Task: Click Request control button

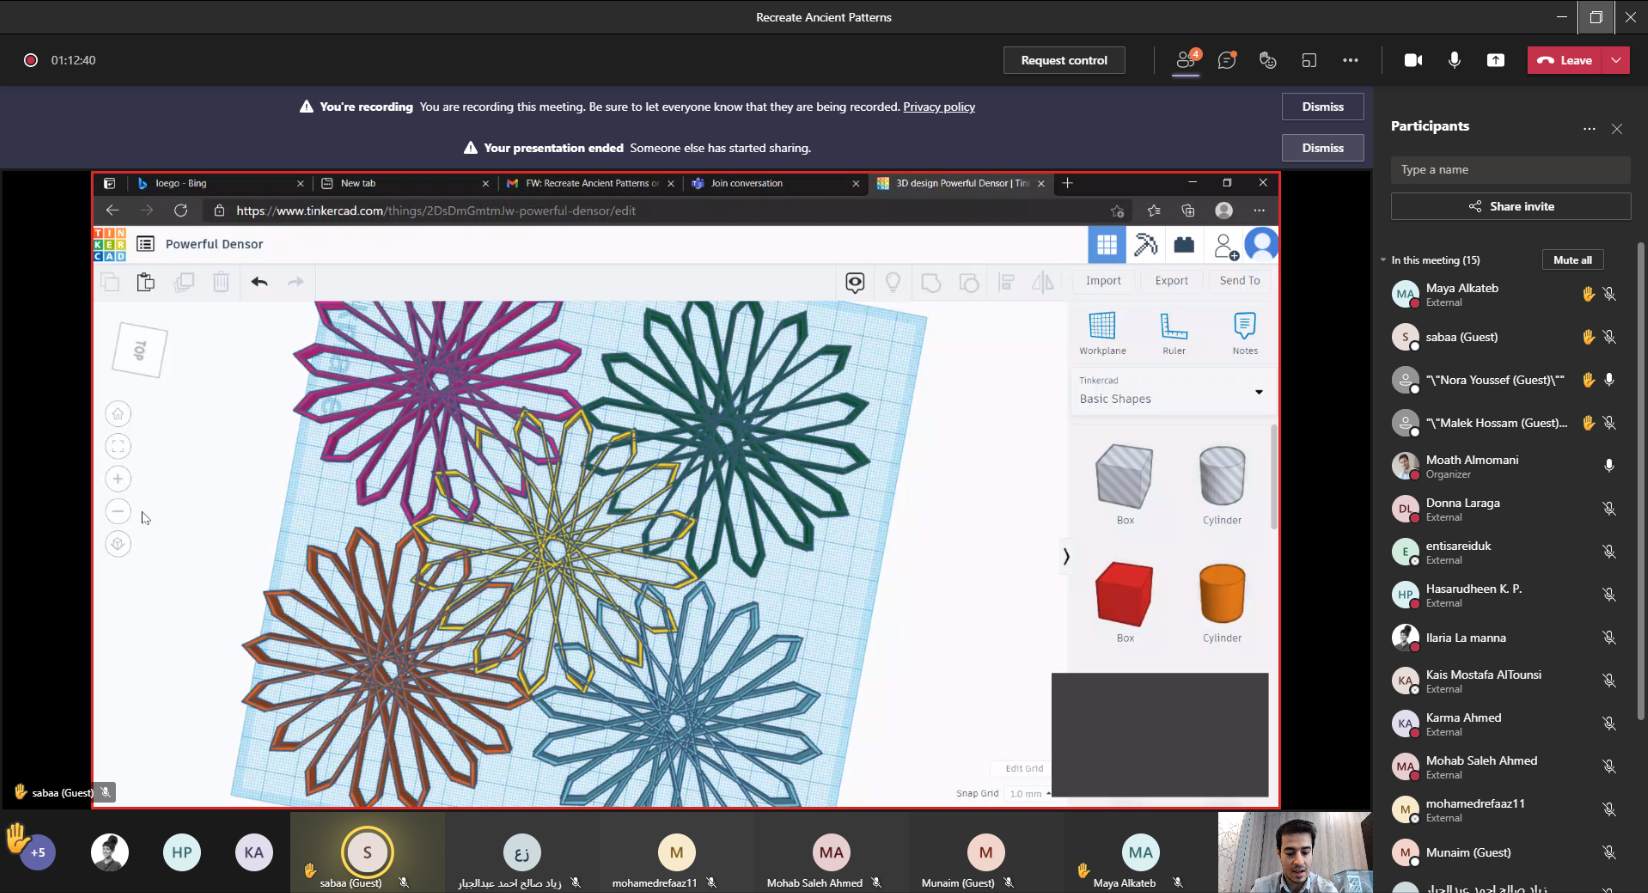Action: point(1064,60)
